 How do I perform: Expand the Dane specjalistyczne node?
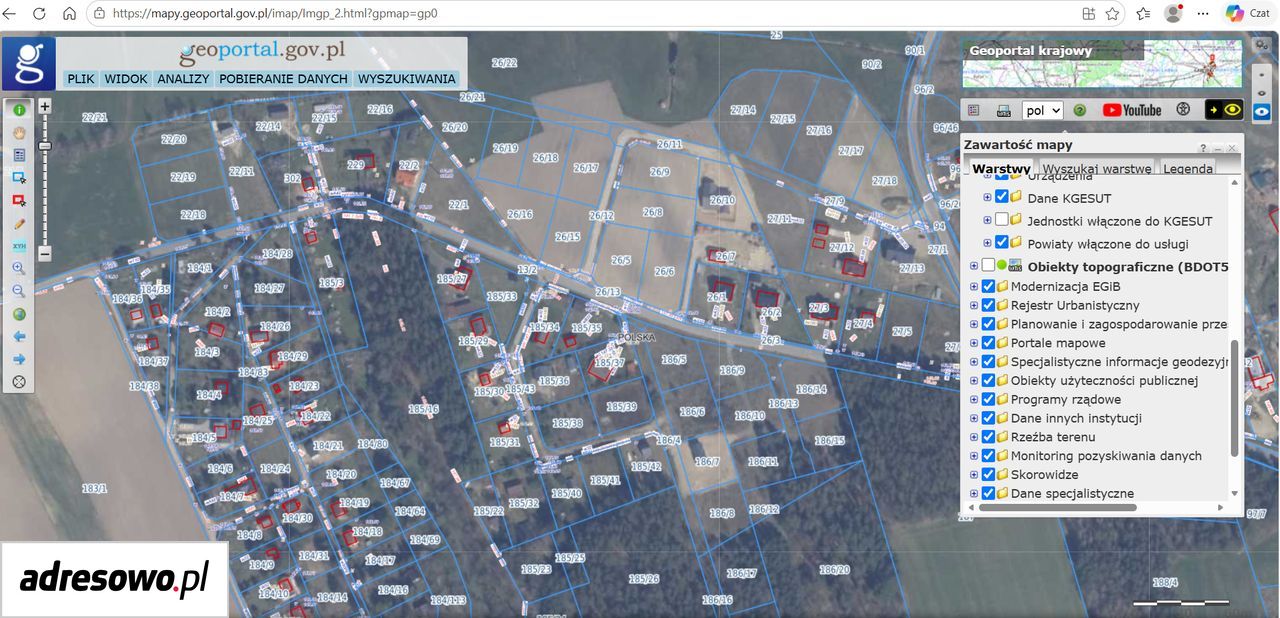[x=974, y=494]
